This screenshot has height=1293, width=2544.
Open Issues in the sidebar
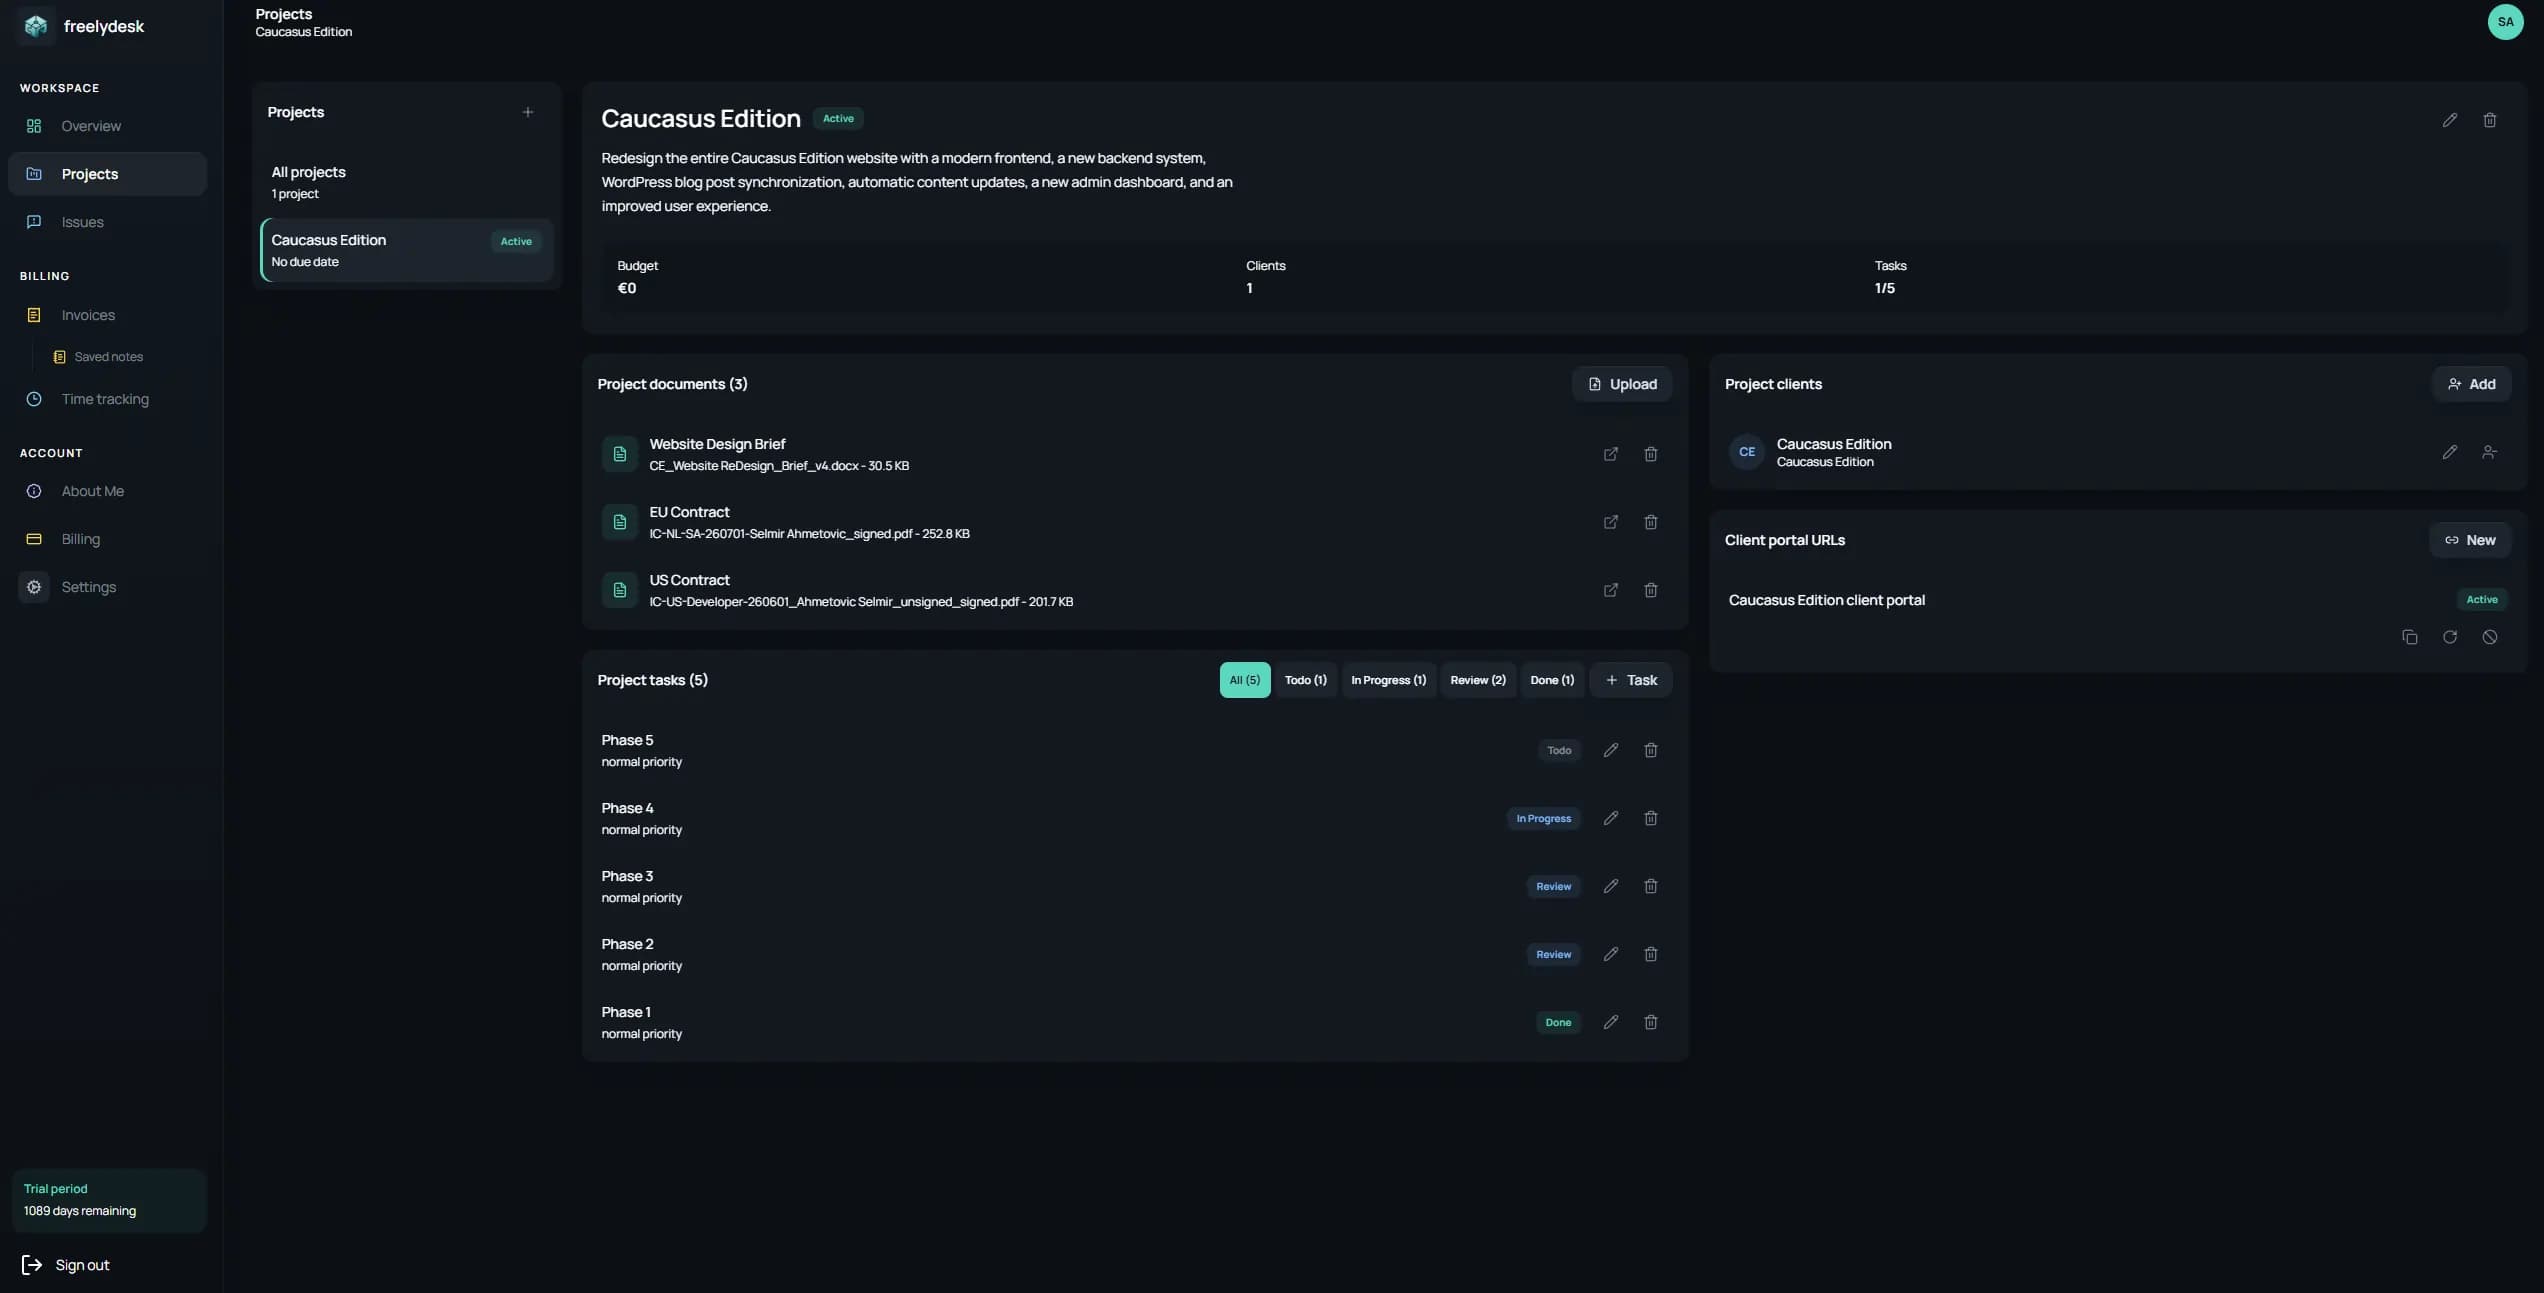click(x=107, y=222)
